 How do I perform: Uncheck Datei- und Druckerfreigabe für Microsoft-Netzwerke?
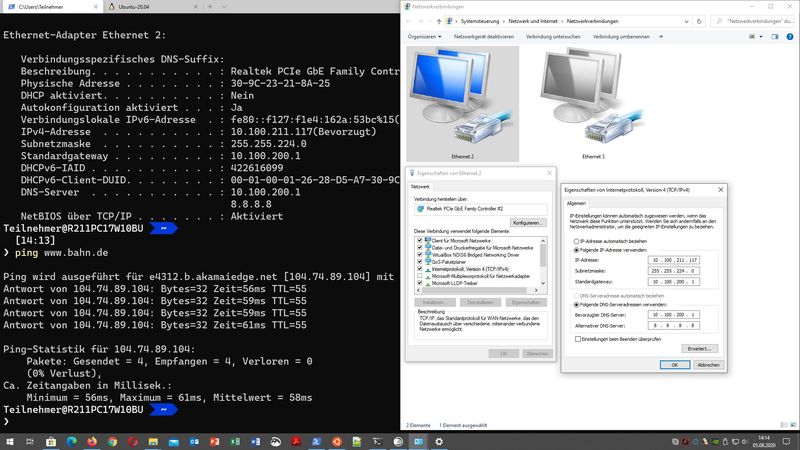pyautogui.click(x=420, y=247)
